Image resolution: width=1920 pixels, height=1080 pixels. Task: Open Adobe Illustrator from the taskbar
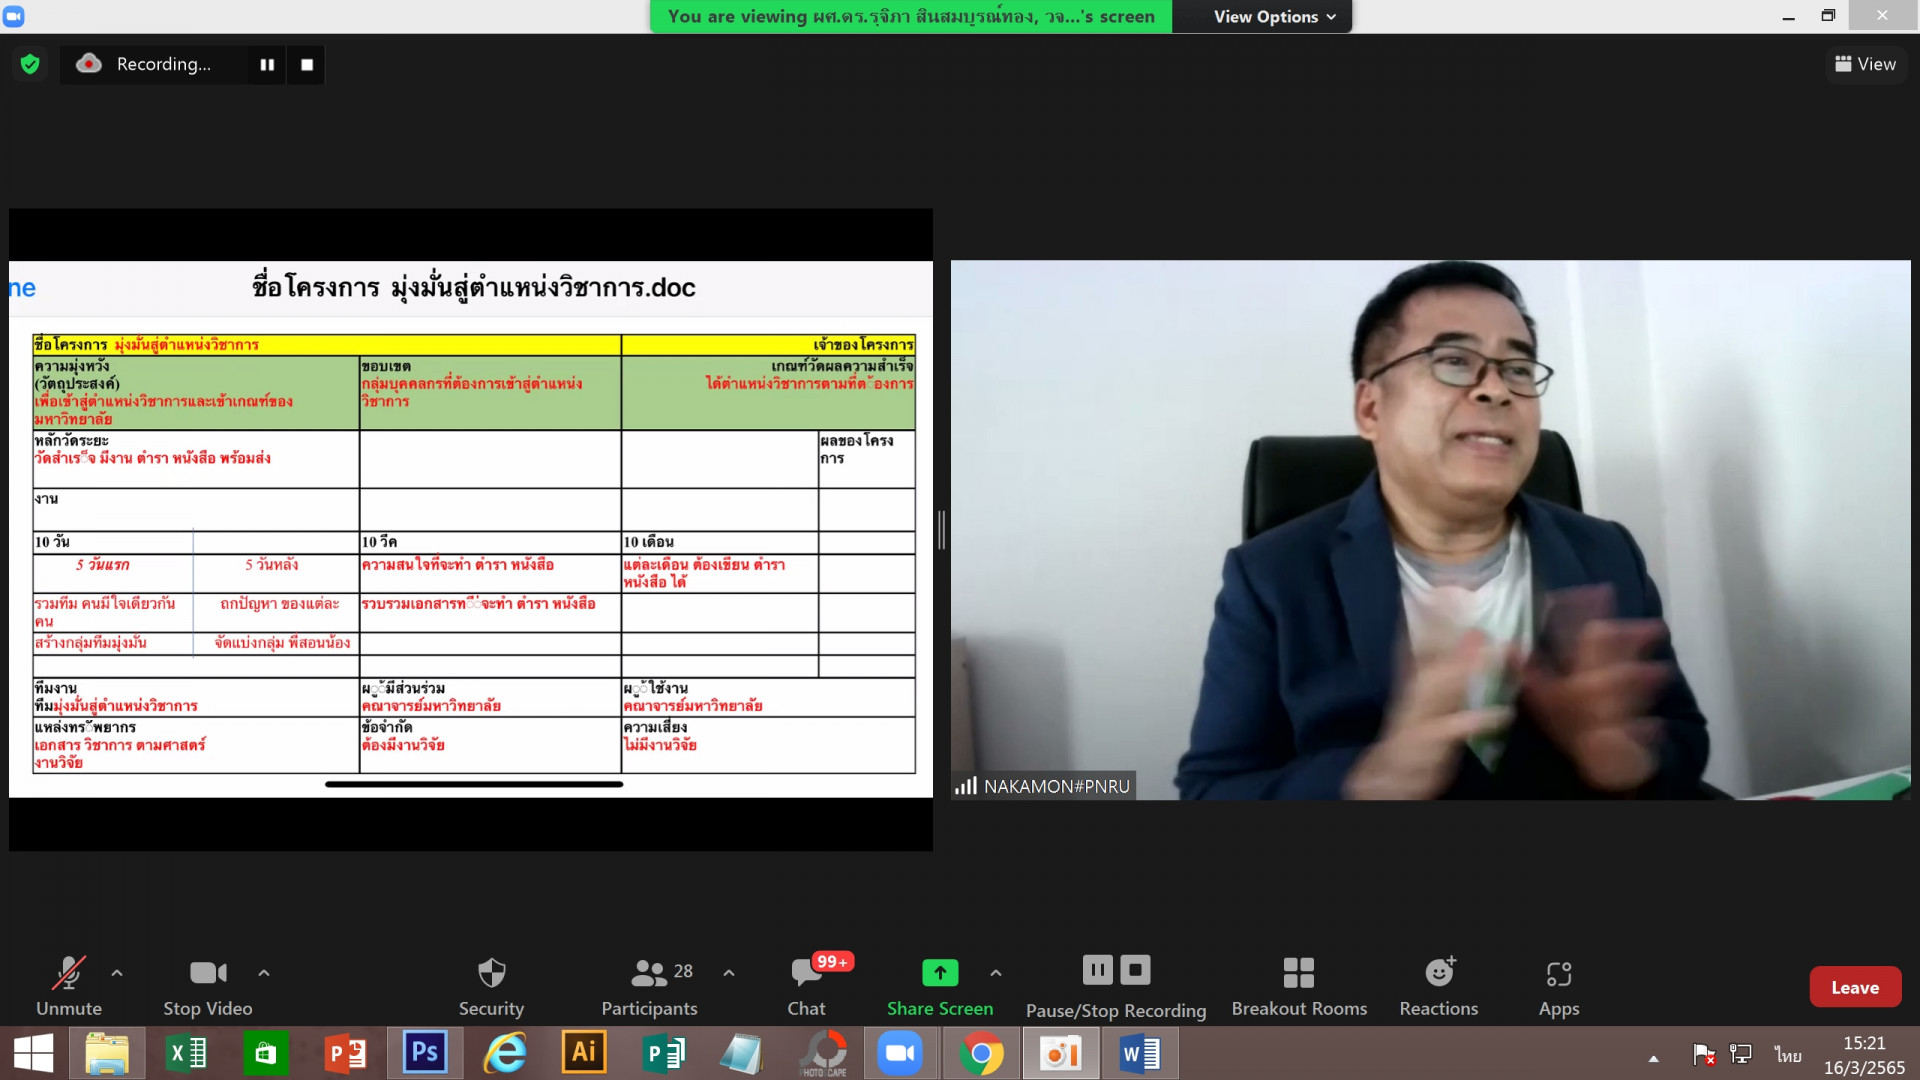583,1053
